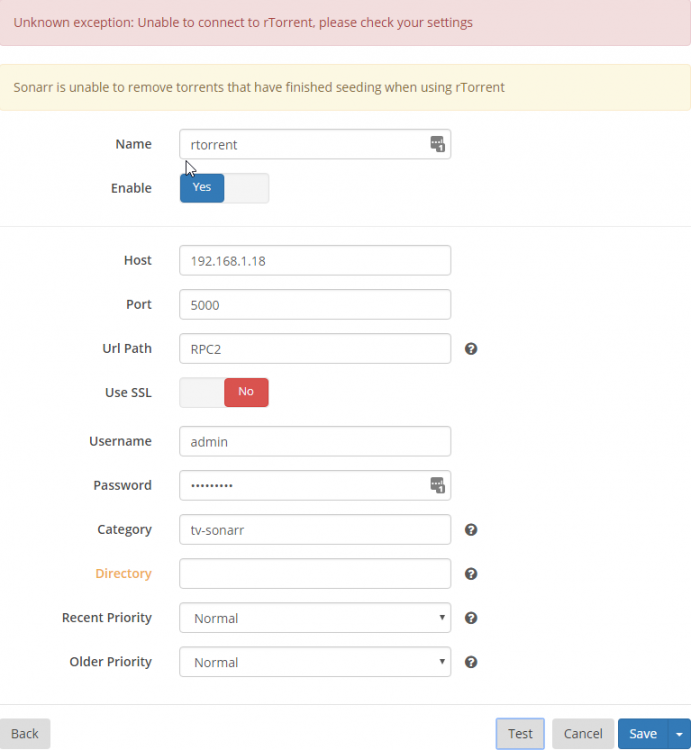The height and width of the screenshot is (750, 691).
Task: Focus the Name field containing rtorrent
Action: pyautogui.click(x=315, y=144)
